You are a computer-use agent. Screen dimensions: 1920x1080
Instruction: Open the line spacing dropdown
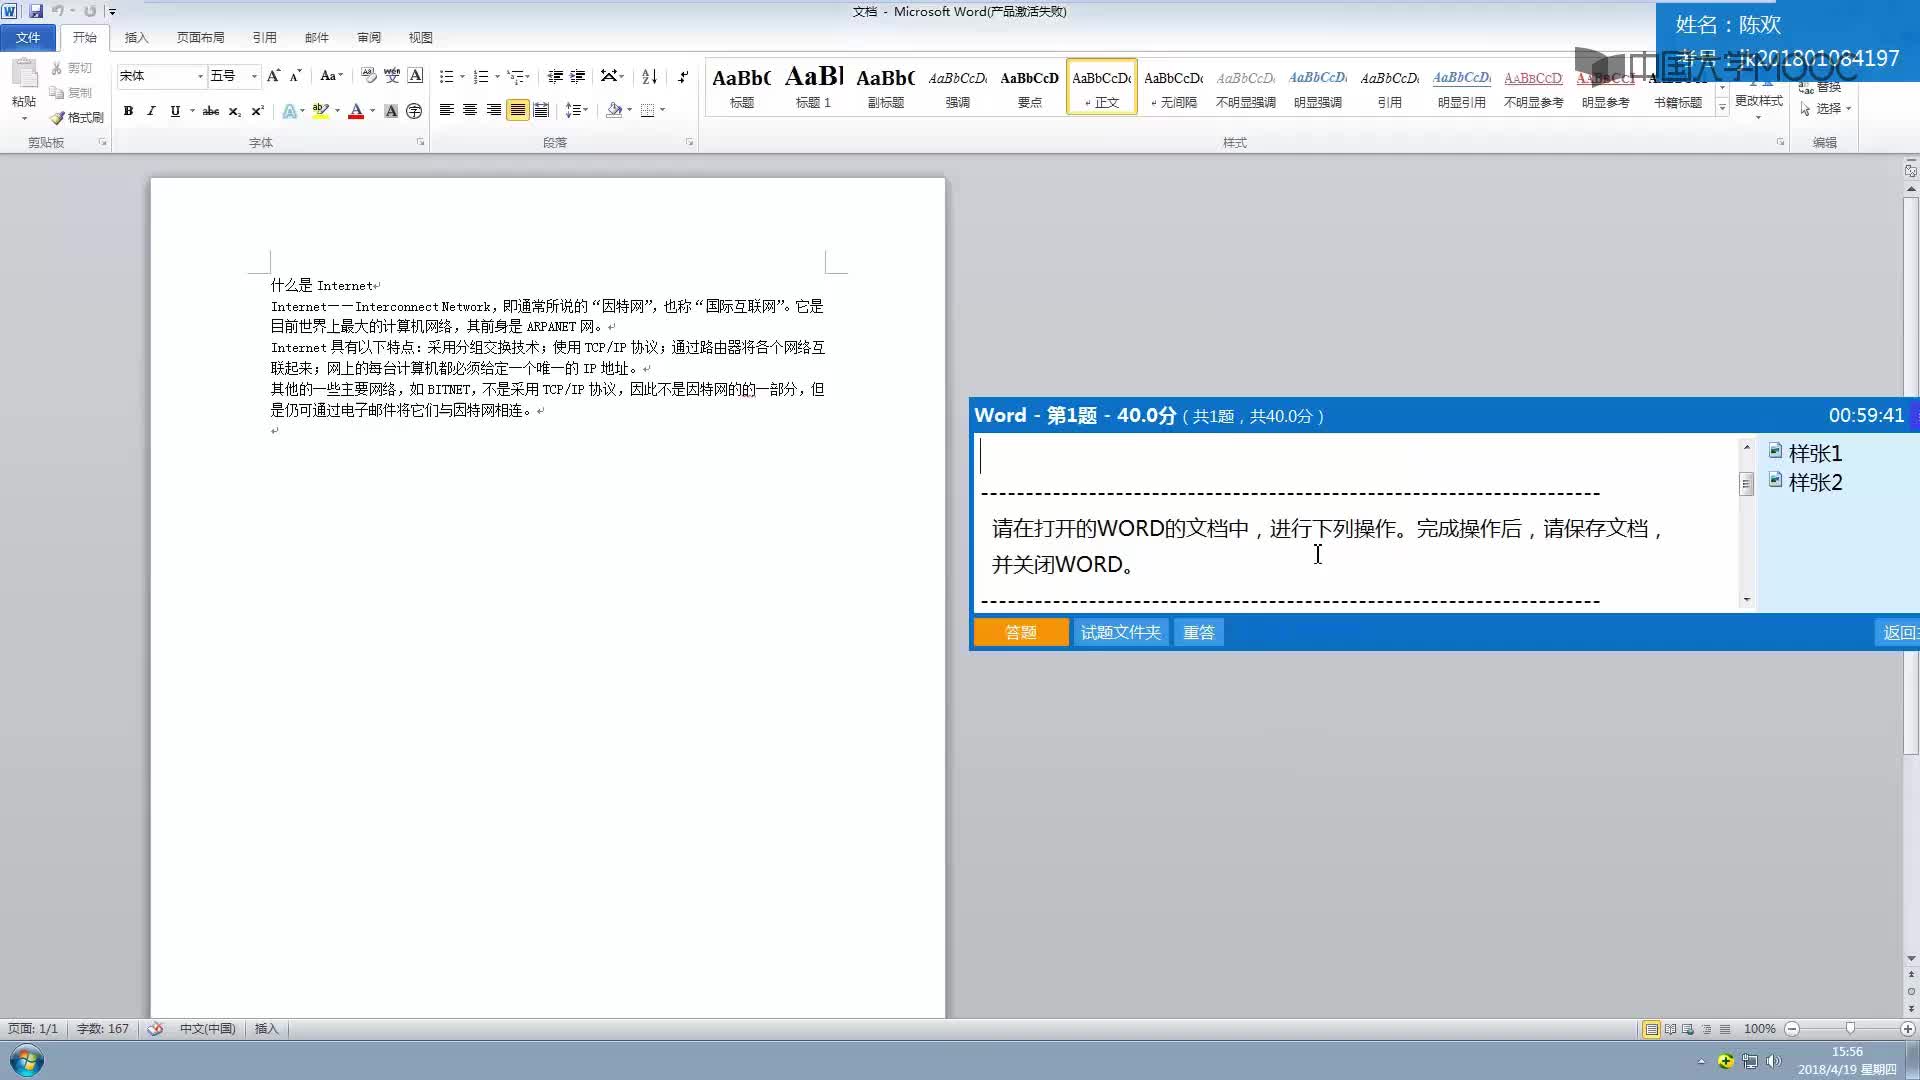pyautogui.click(x=577, y=110)
